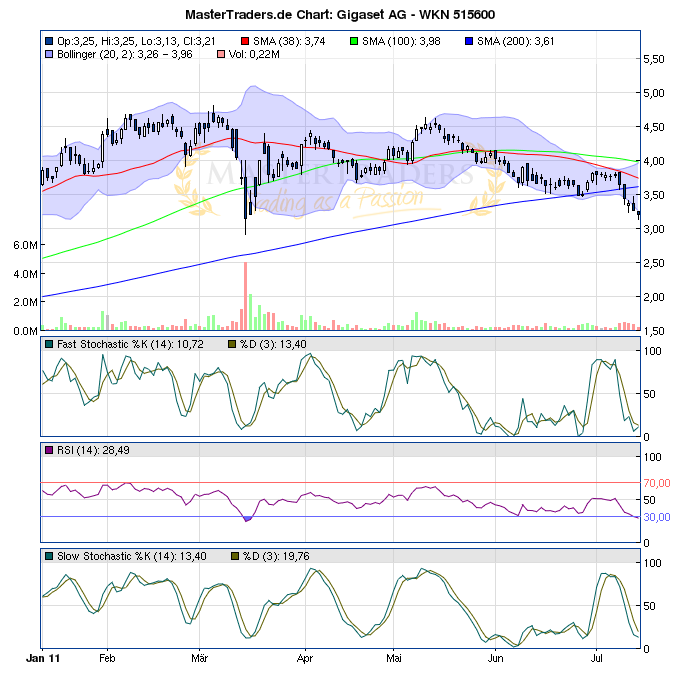The image size is (680, 684).
Task: Click the tallest pink volume bar in mid-March
Action: [246, 296]
